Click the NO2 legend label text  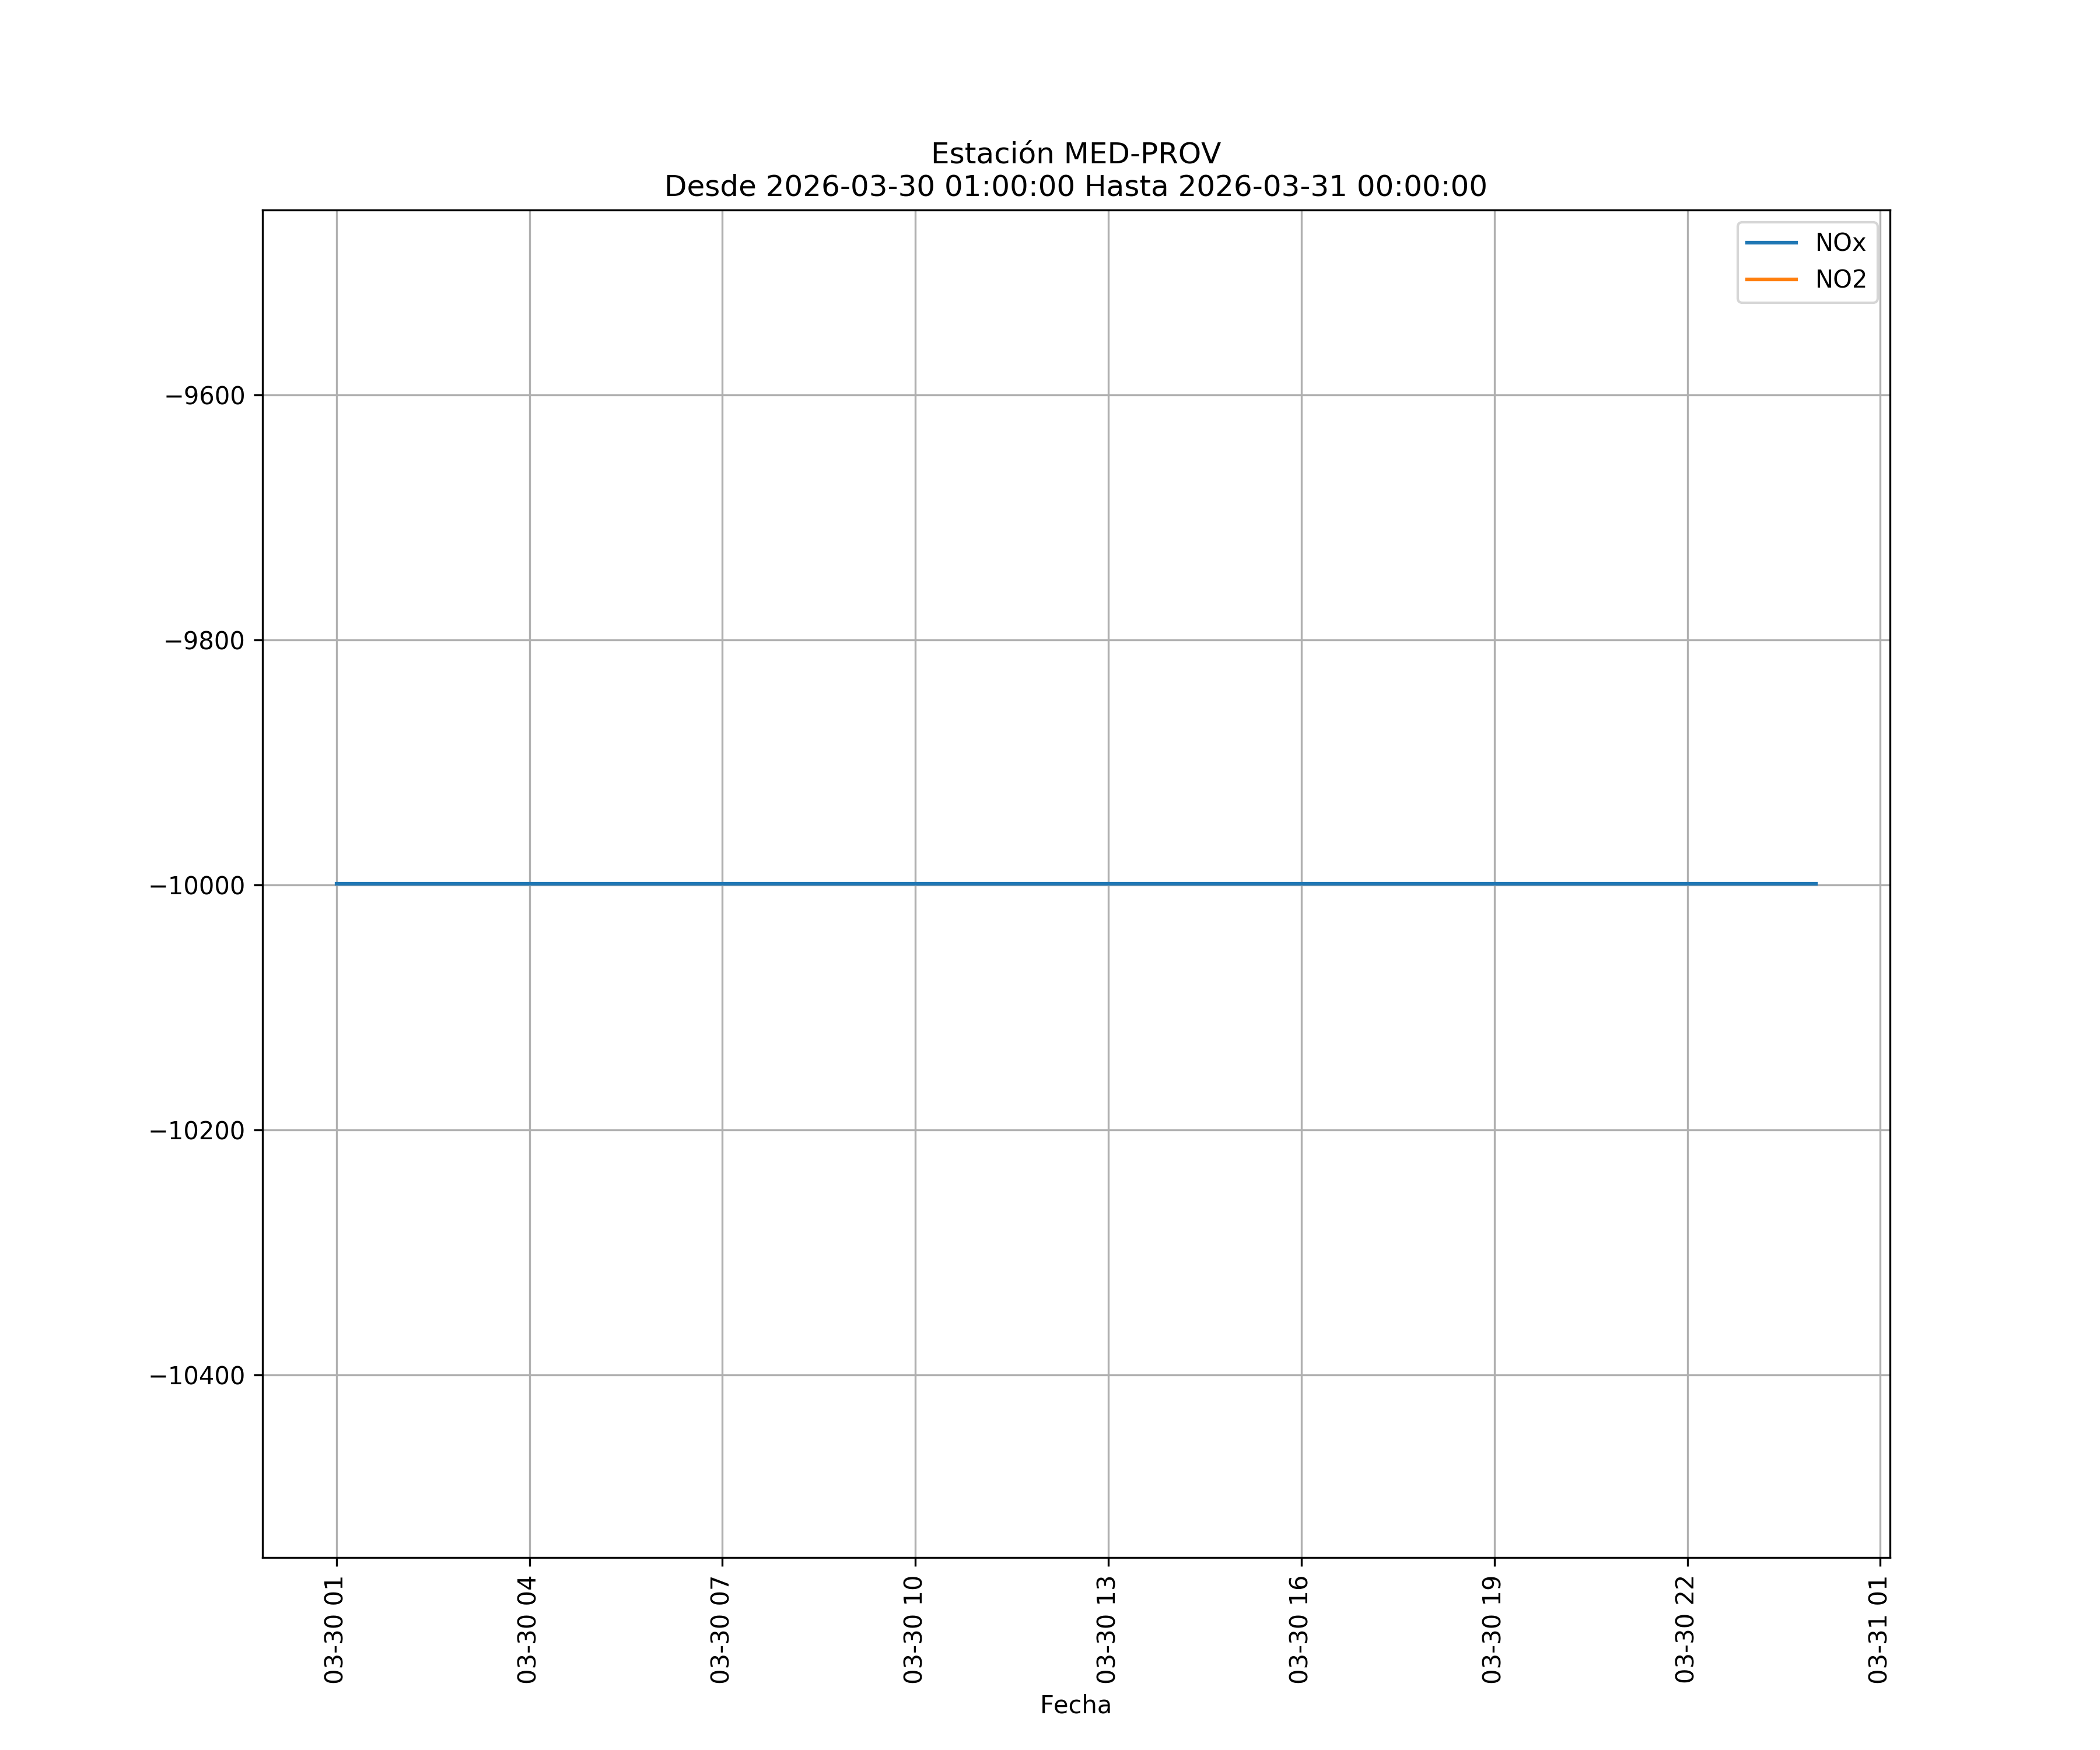(x=1840, y=280)
